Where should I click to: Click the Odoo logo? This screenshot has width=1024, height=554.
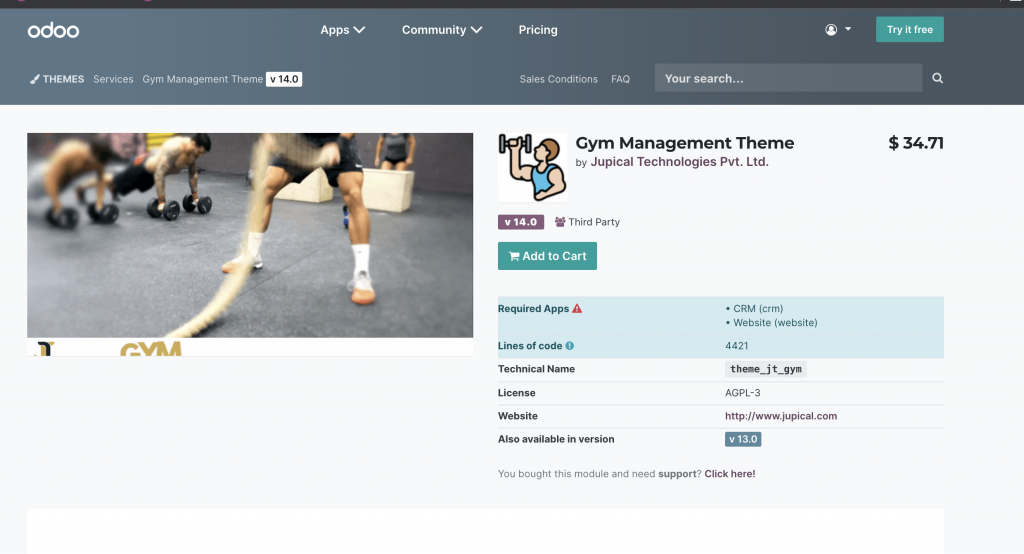click(53, 30)
